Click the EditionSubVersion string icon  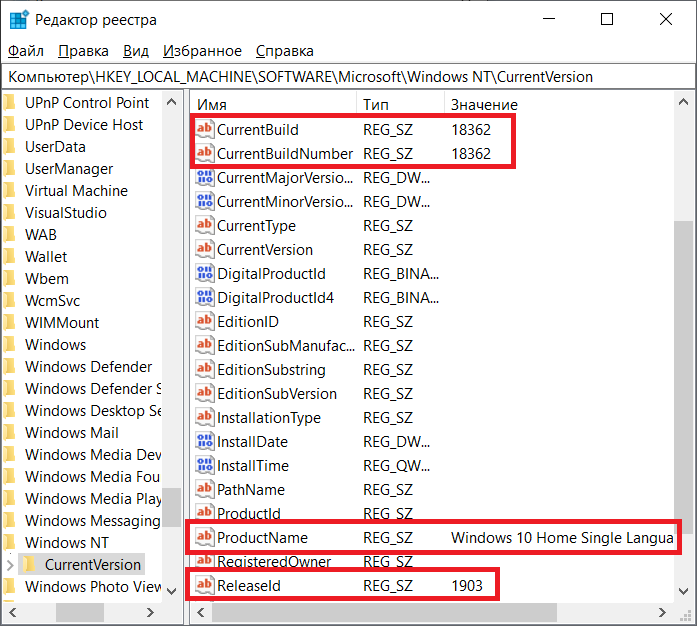(x=204, y=393)
